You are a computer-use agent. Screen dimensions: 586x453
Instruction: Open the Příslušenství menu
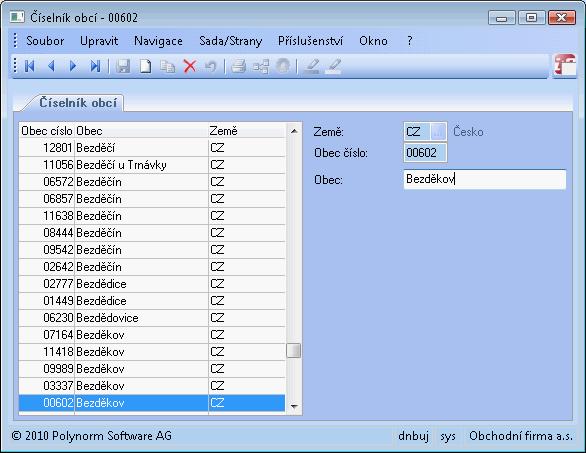click(310, 41)
